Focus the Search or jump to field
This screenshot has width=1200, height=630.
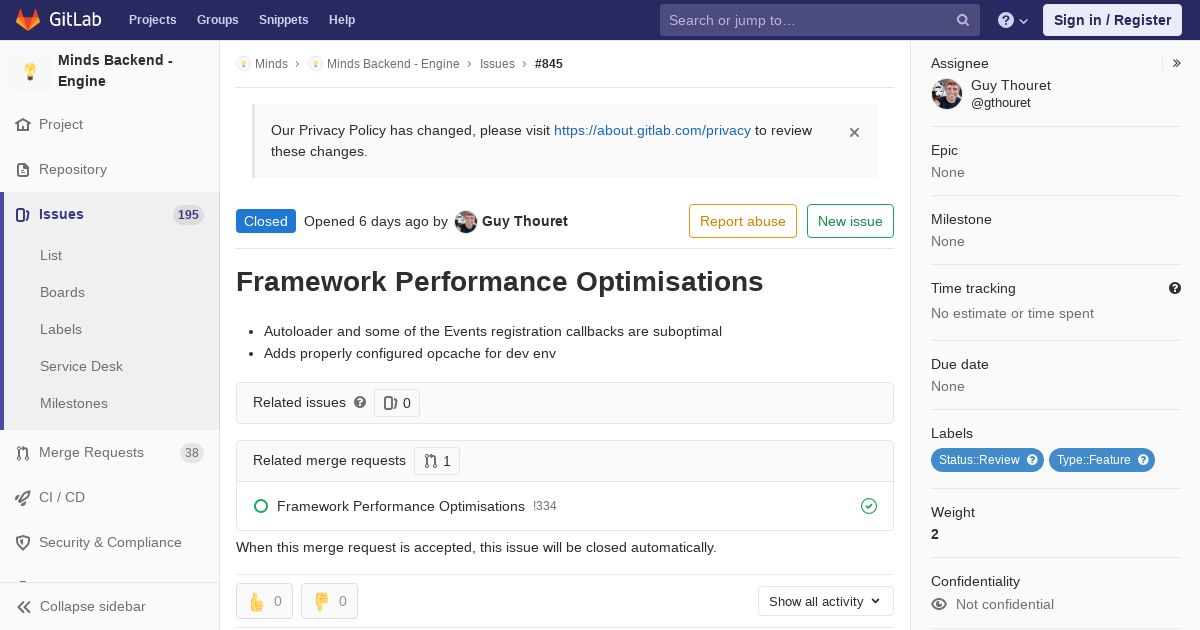click(x=810, y=20)
